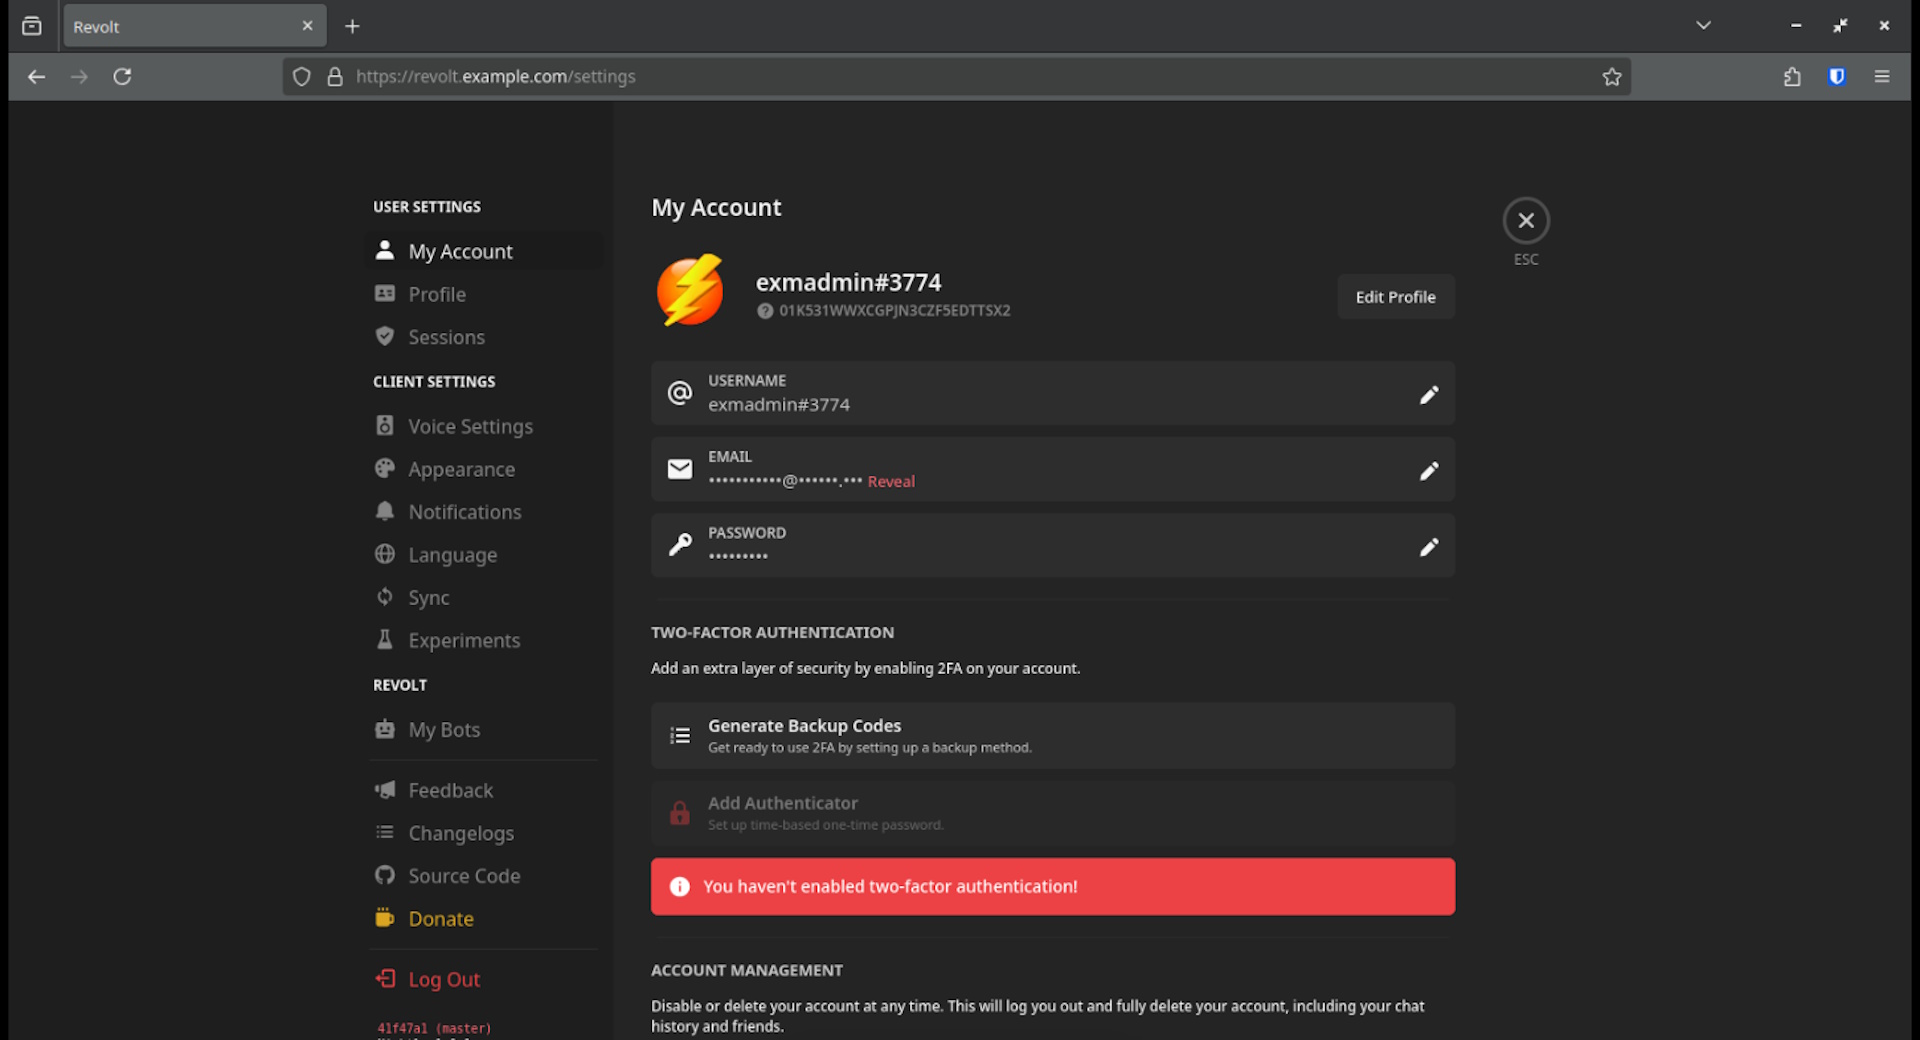
Task: Open the Sessions settings page
Action: tap(446, 338)
